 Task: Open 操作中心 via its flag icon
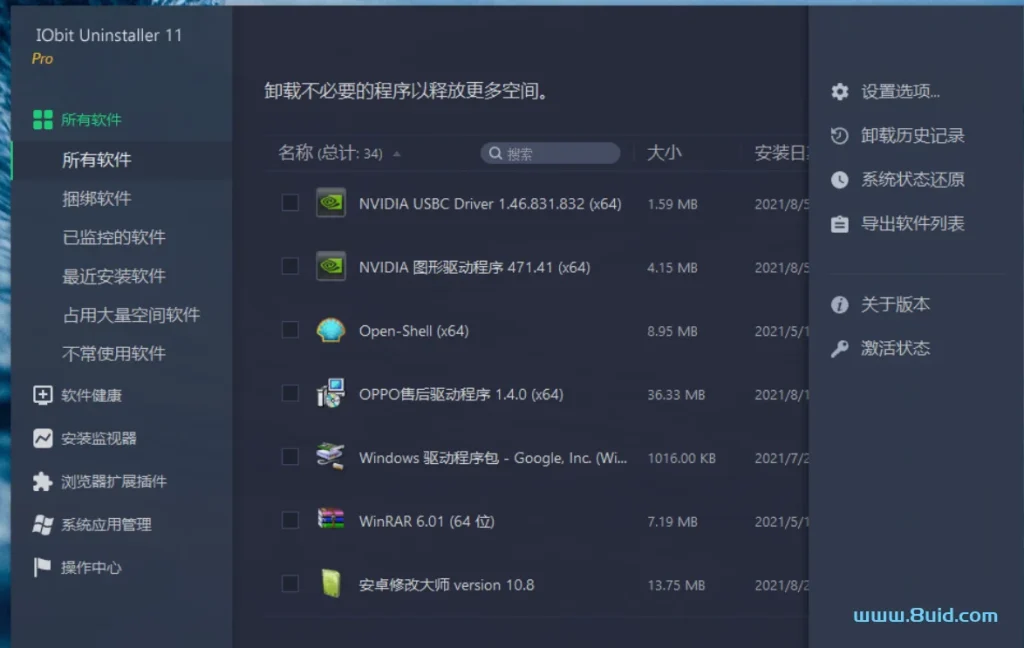(x=41, y=567)
